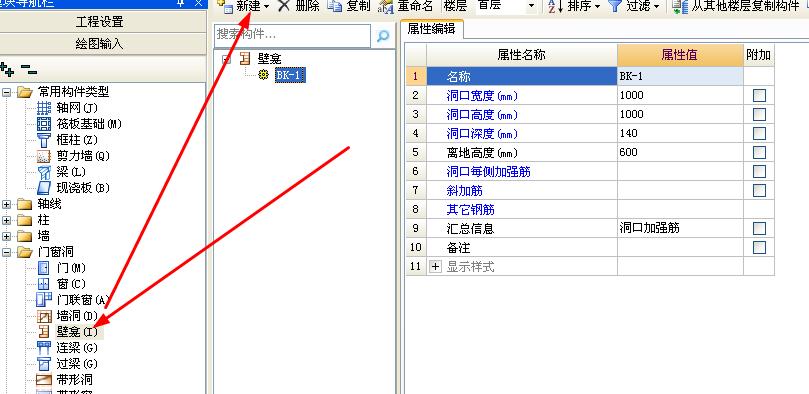Collapse the 壁龛 node in component tree

click(226, 59)
